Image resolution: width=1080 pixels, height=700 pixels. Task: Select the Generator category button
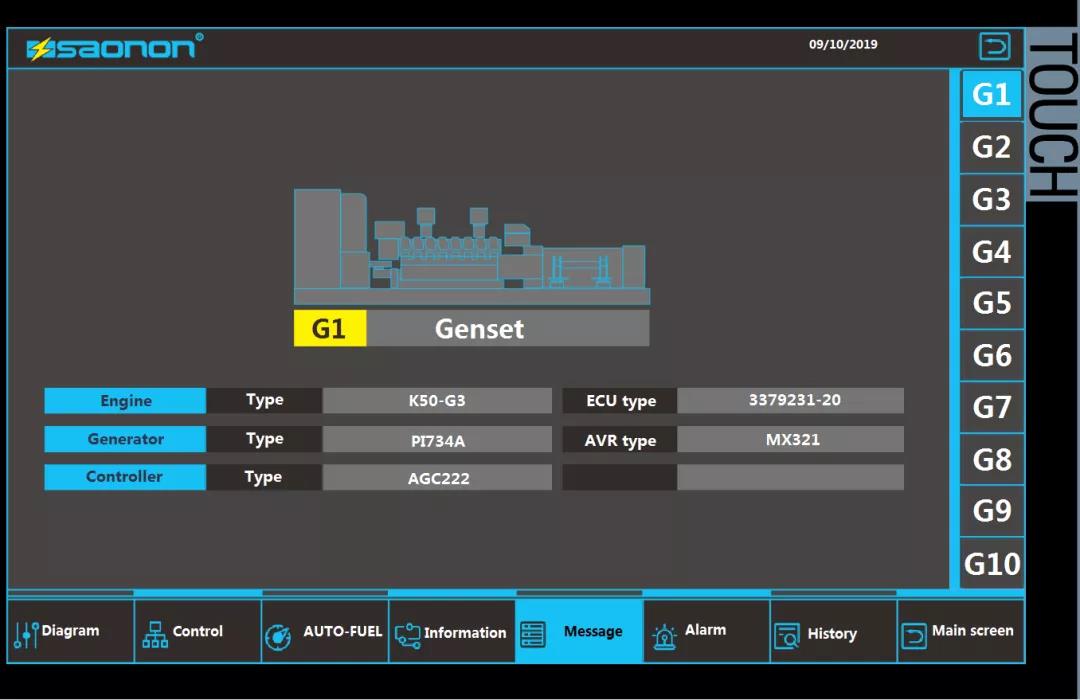pos(125,439)
